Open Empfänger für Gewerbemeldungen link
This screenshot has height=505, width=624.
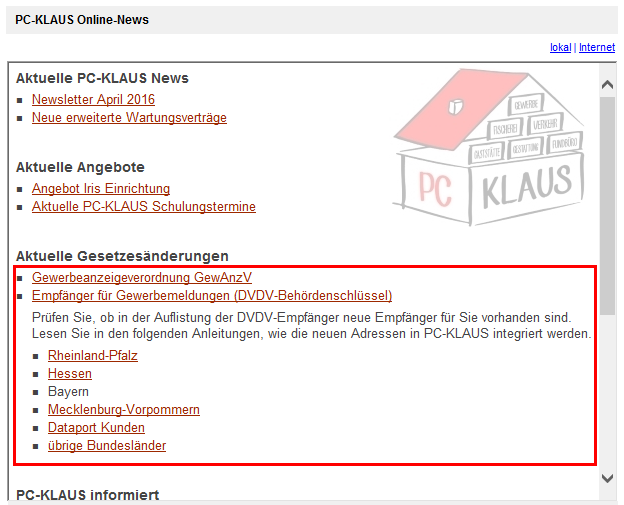pos(212,295)
